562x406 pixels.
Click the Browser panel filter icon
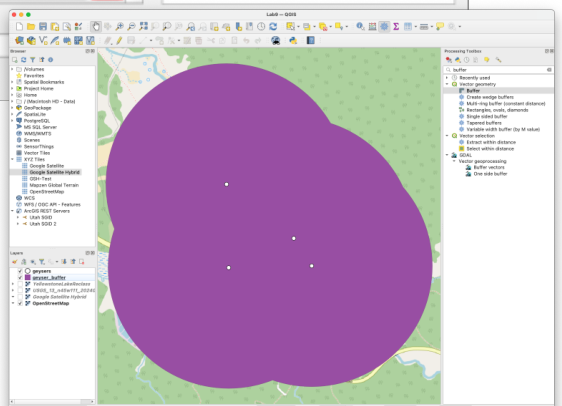click(x=33, y=60)
